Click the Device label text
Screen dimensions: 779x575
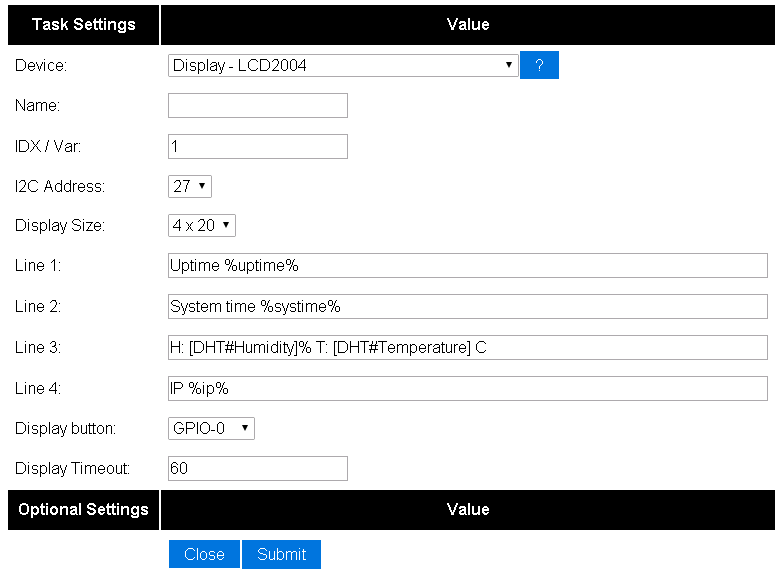41,66
